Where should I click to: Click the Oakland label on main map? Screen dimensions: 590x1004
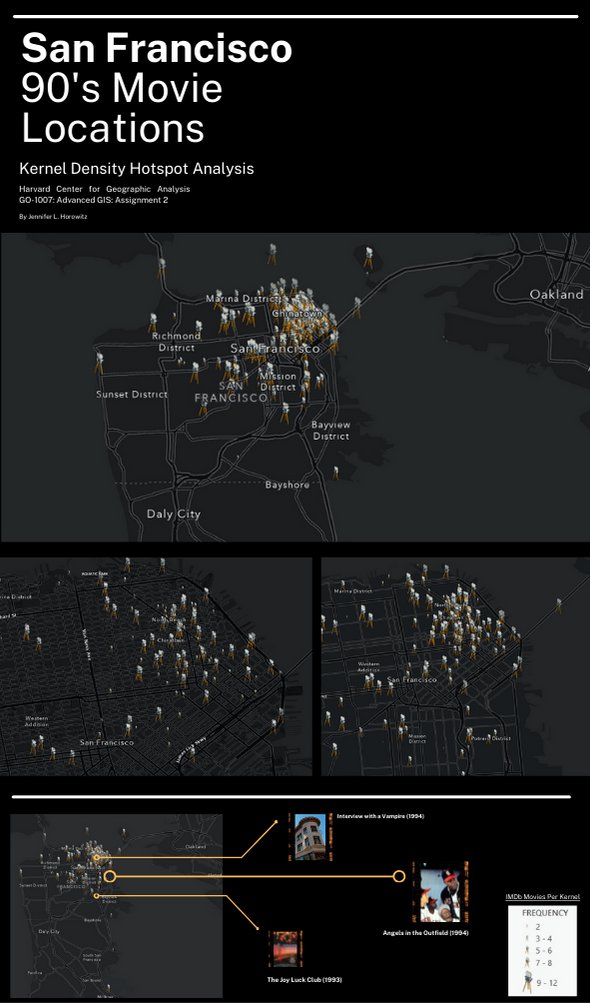(556, 295)
